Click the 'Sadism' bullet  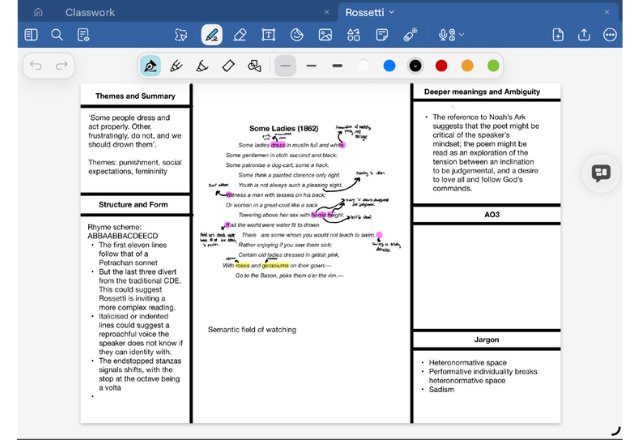[x=441, y=389]
